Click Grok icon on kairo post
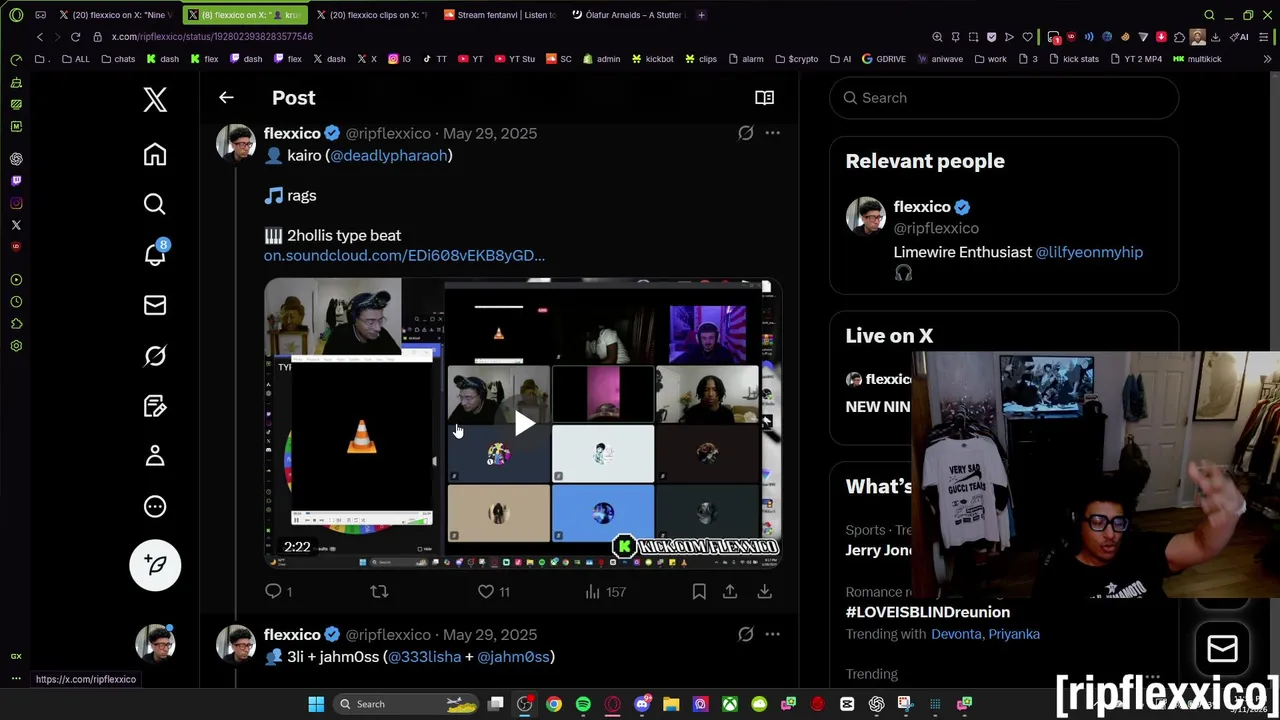1280x720 pixels. coord(746,133)
